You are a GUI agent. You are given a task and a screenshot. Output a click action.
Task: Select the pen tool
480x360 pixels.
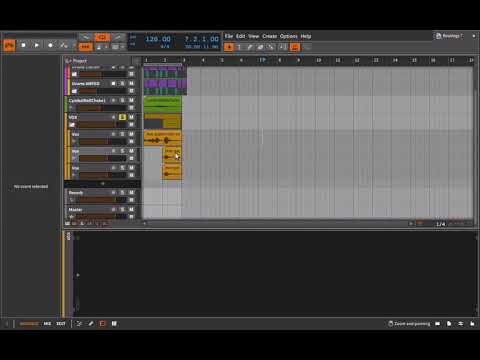[250, 47]
